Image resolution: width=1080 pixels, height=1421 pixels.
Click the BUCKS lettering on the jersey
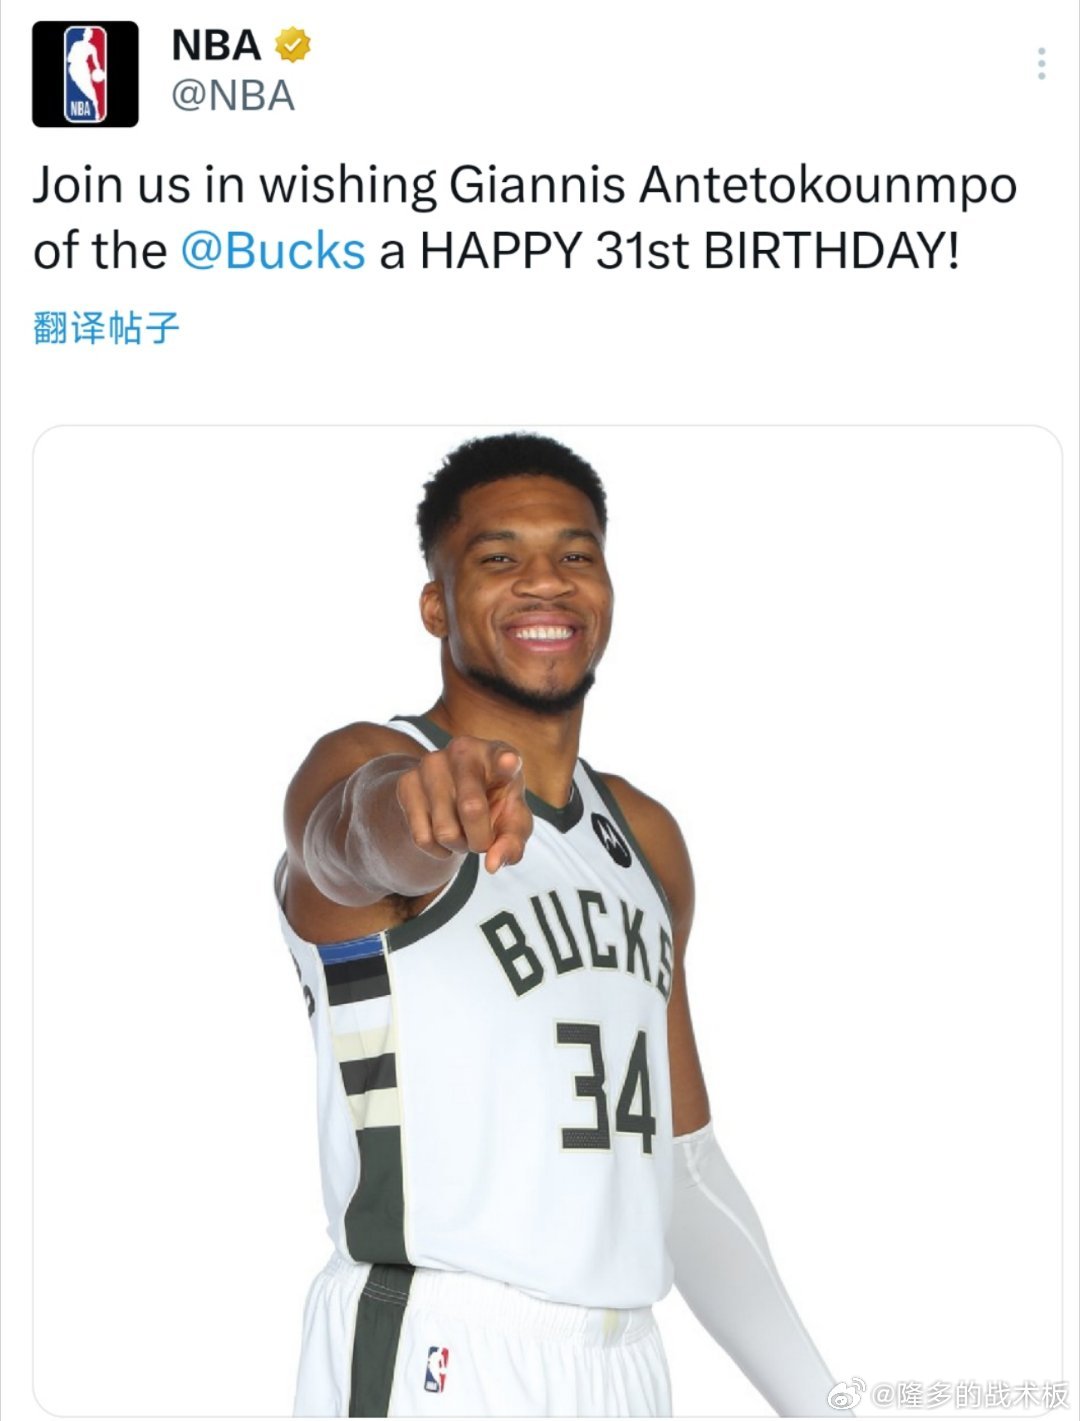point(577,943)
